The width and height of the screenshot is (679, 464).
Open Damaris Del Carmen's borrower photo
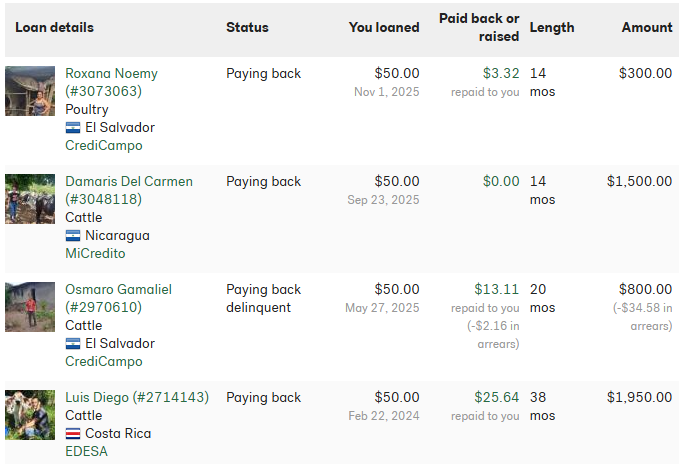tap(30, 199)
